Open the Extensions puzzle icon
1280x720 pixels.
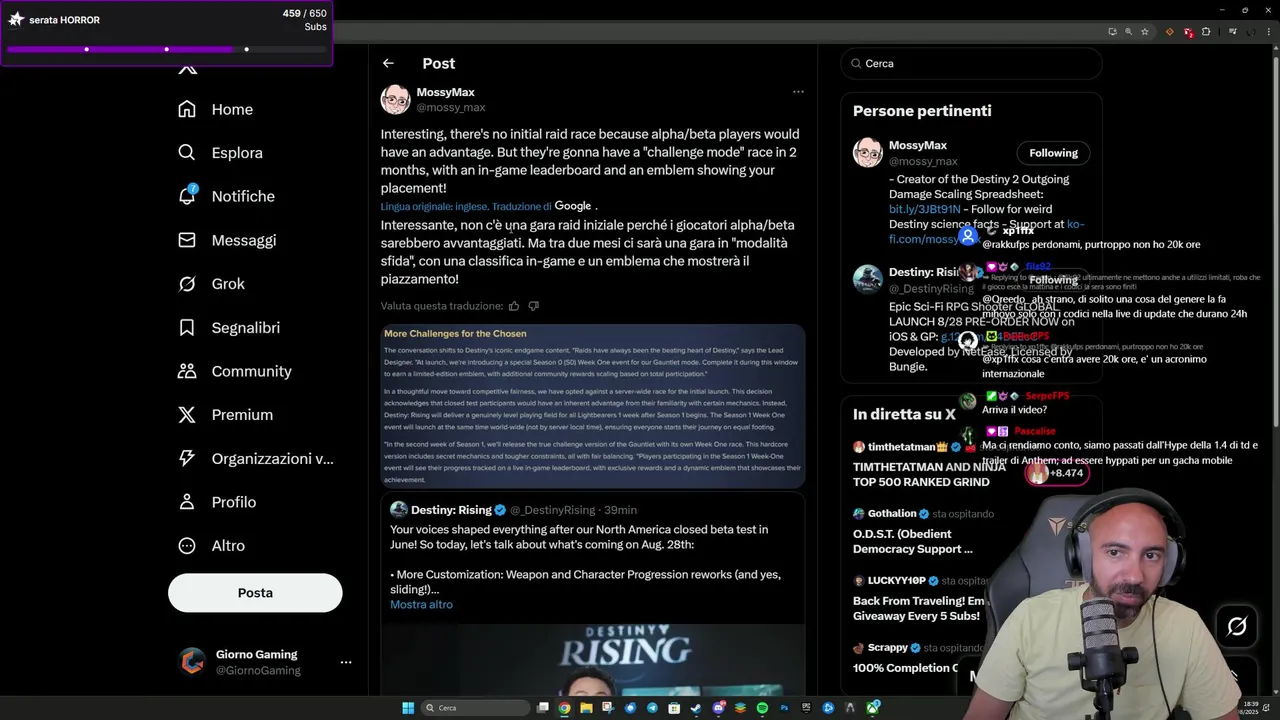[1206, 31]
